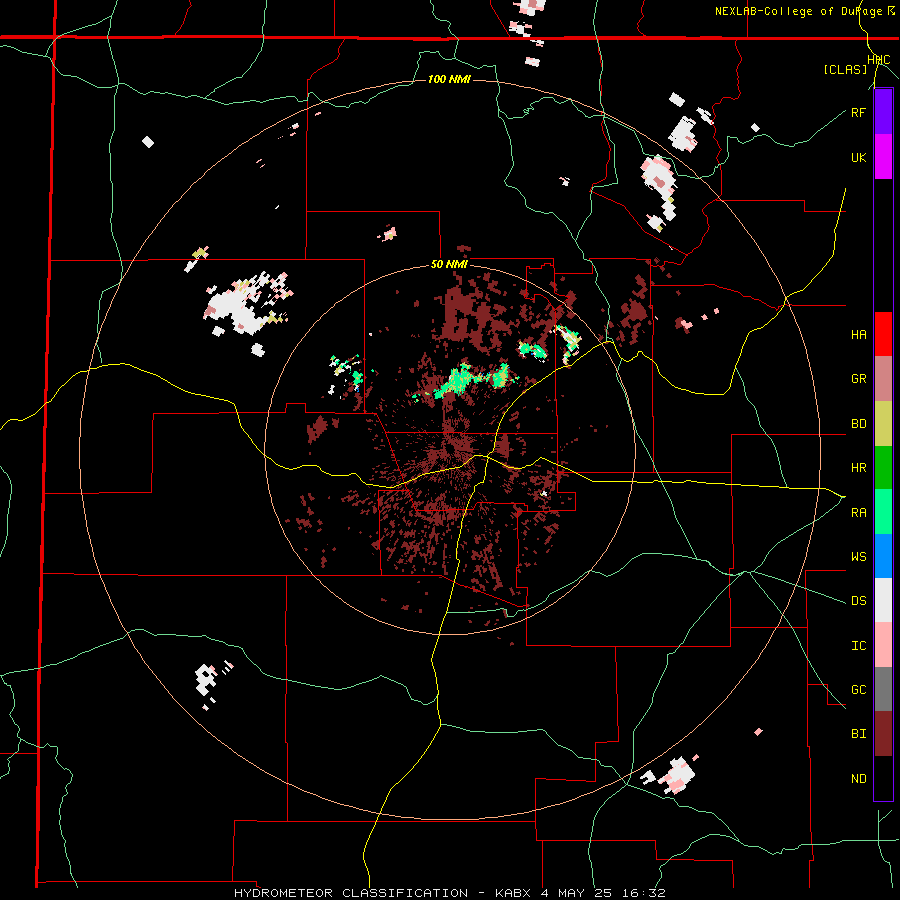Select the IC ice crystals pink swatch
Screen dimensions: 900x900
883,645
